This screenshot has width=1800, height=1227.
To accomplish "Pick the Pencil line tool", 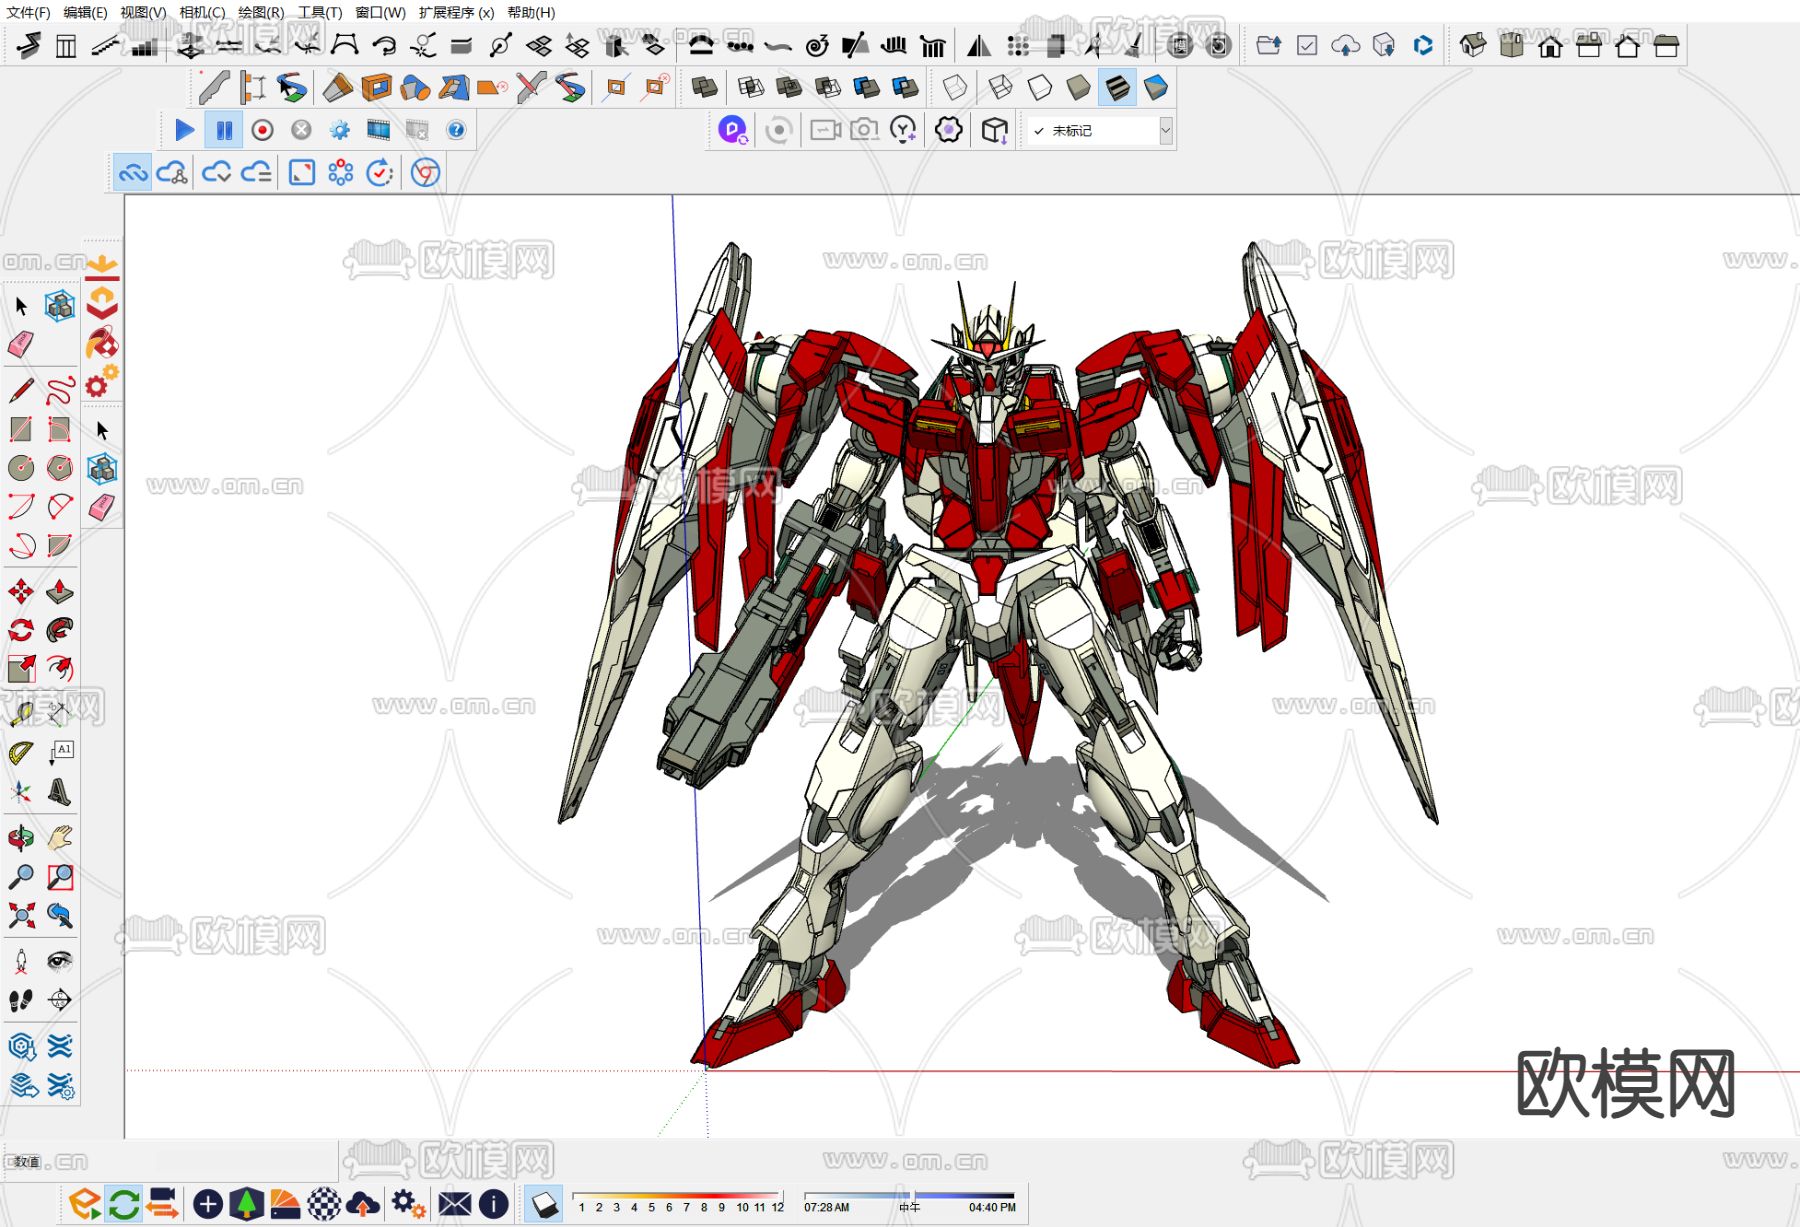I will [21, 389].
